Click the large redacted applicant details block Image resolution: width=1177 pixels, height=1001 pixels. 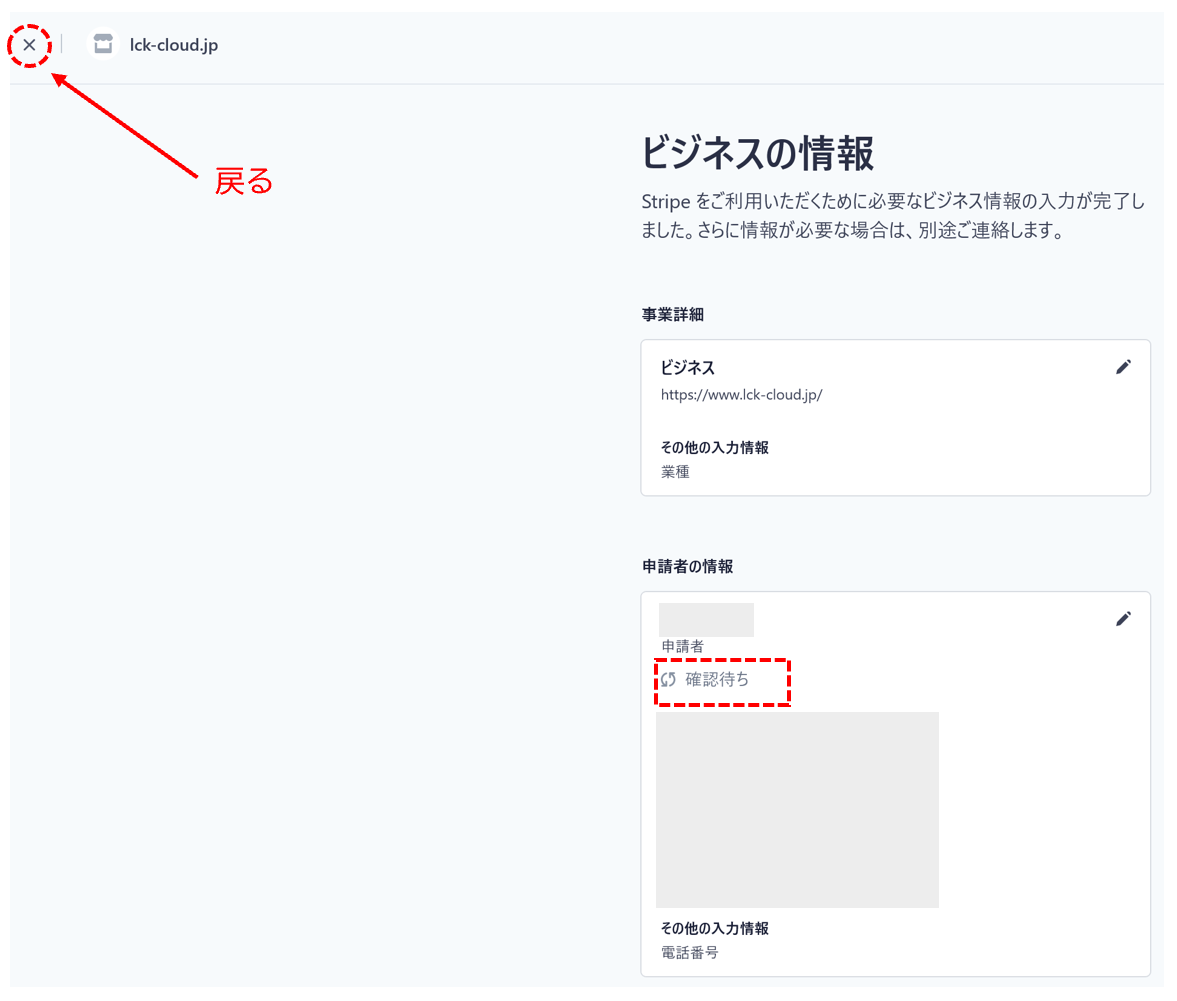point(797,810)
